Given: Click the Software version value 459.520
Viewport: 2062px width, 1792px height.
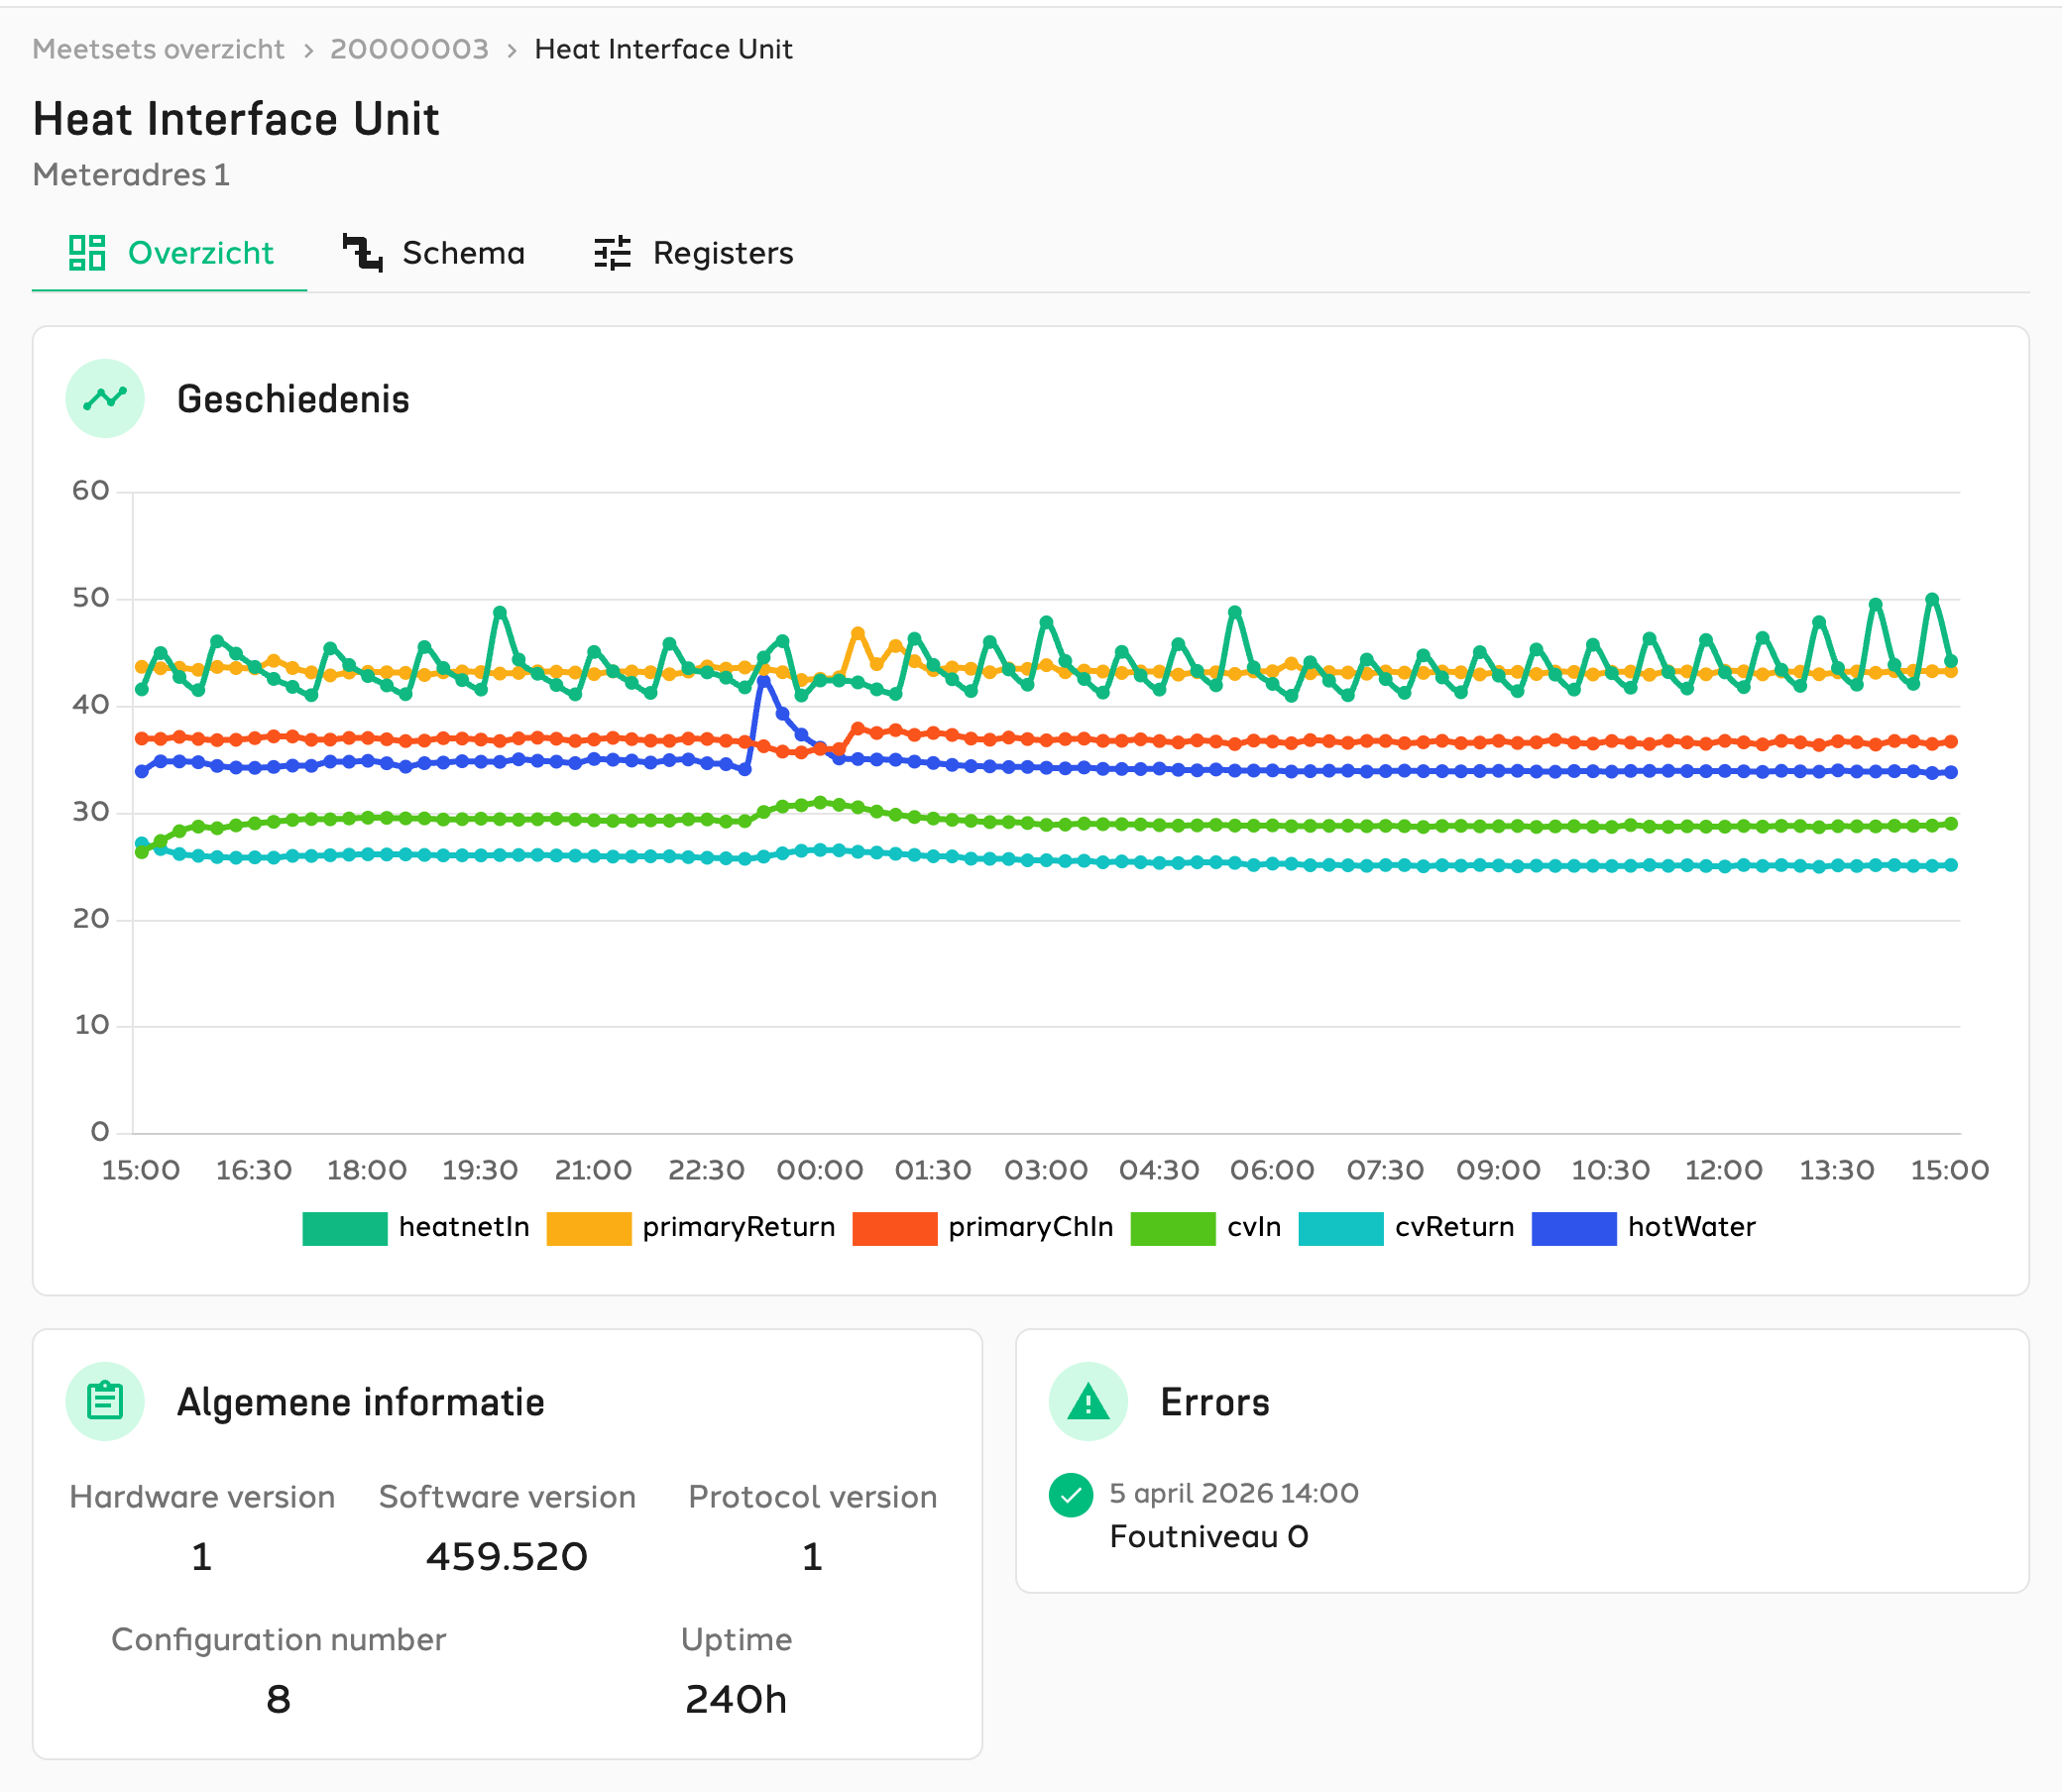Looking at the screenshot, I should coord(507,1556).
